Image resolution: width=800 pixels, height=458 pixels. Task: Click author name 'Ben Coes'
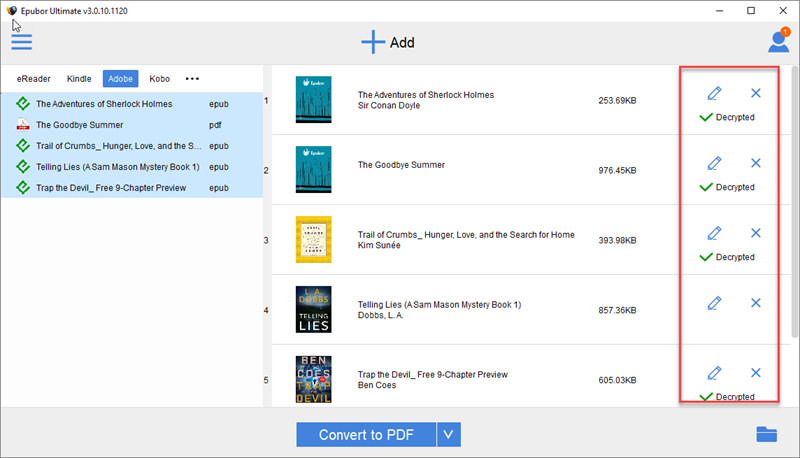377,385
